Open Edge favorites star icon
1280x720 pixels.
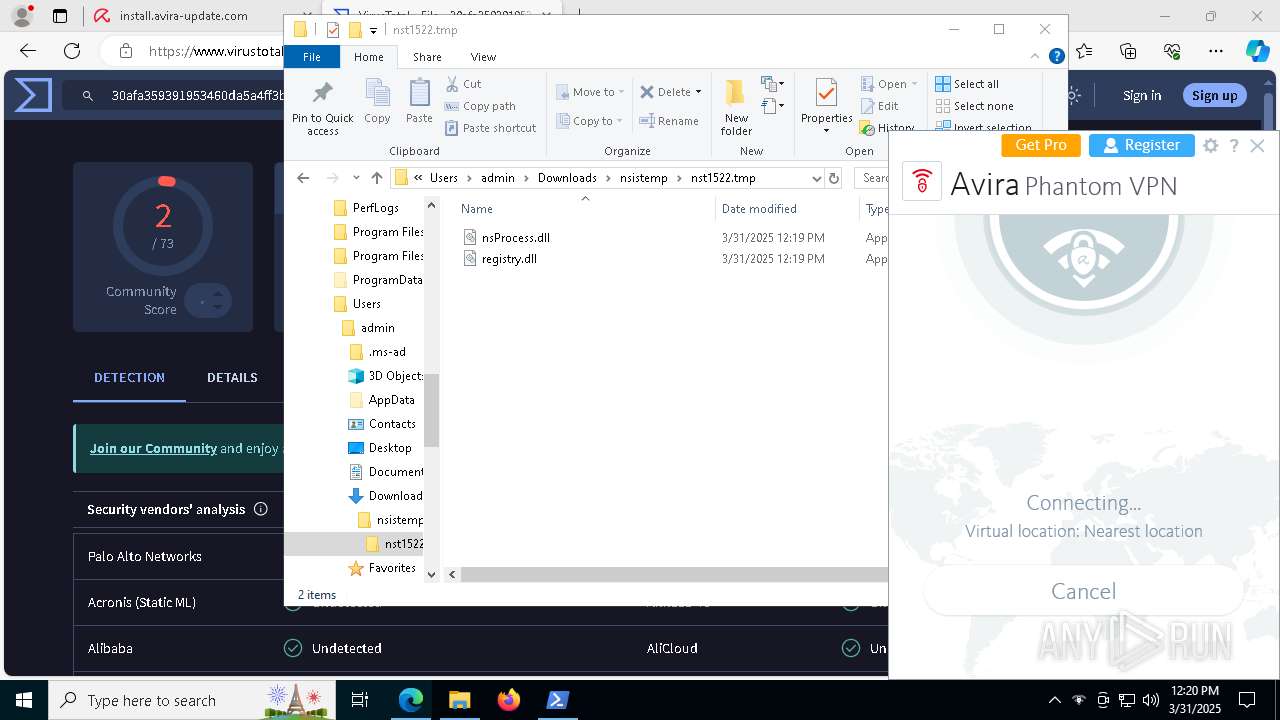[1084, 50]
